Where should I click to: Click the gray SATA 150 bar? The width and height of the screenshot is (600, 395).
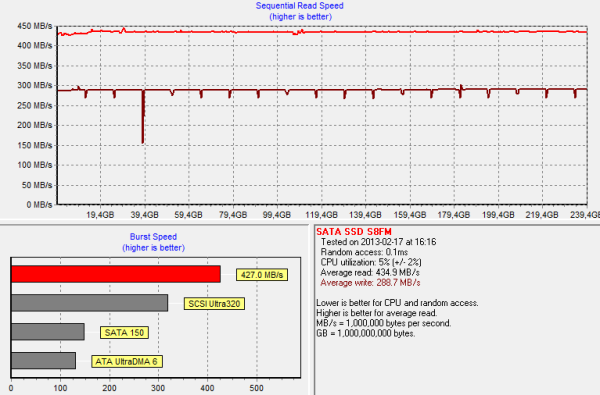click(x=48, y=331)
